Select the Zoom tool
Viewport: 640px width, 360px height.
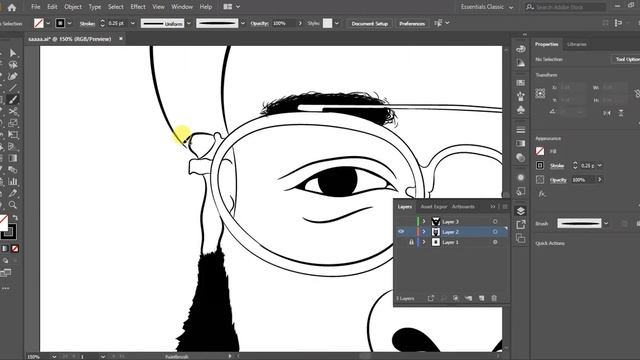pyautogui.click(x=13, y=204)
